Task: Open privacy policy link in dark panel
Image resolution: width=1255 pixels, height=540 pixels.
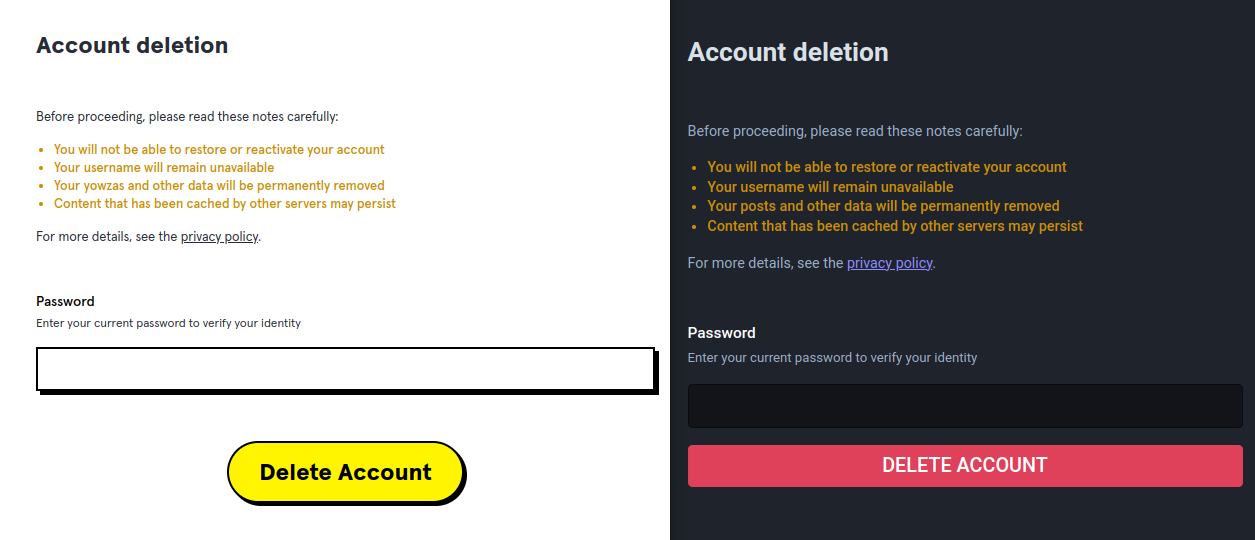Action: [x=889, y=263]
